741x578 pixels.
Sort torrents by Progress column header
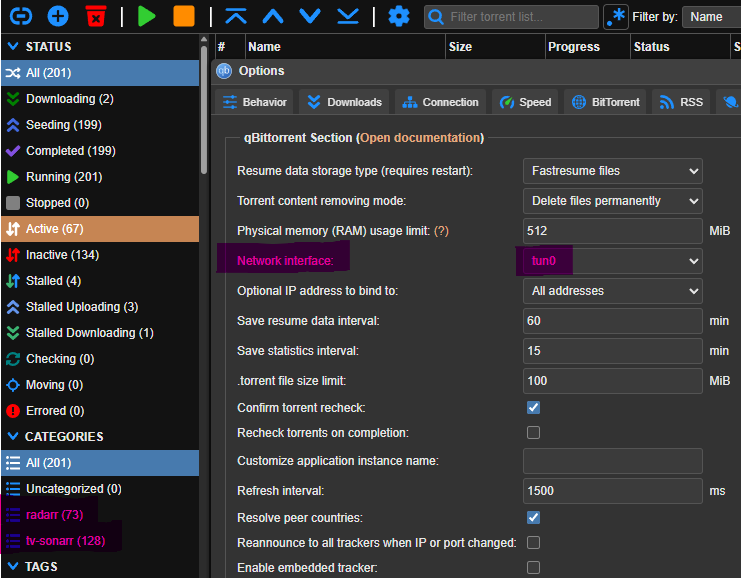[x=587, y=46]
